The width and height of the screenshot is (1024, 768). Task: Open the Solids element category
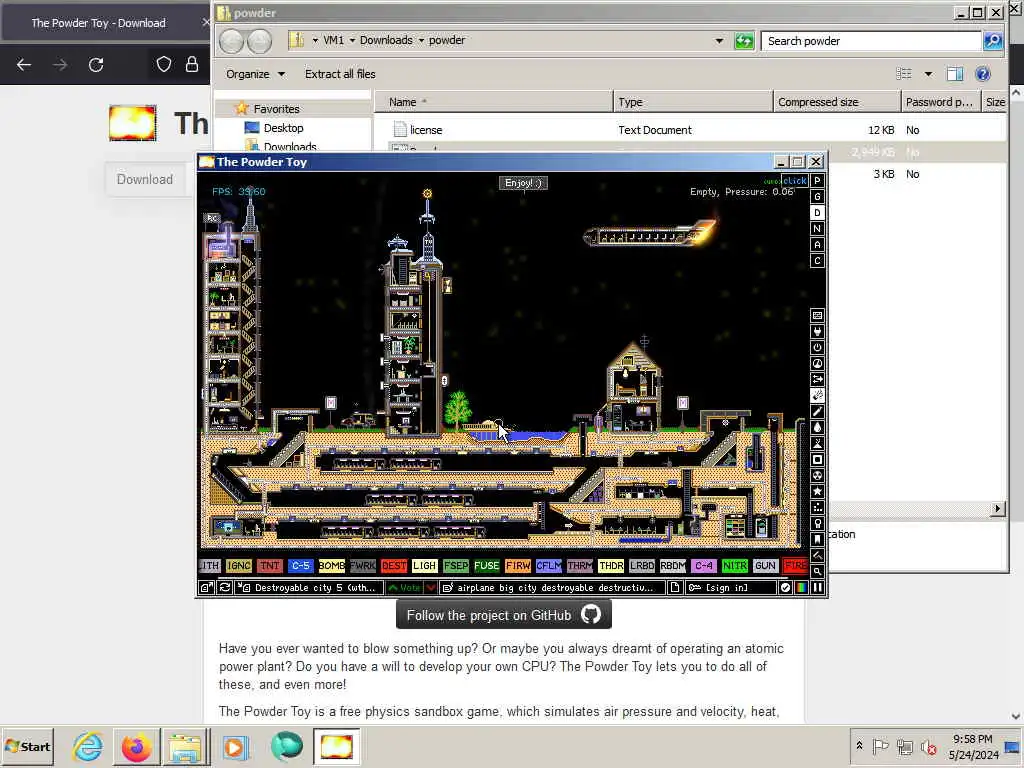(x=817, y=460)
